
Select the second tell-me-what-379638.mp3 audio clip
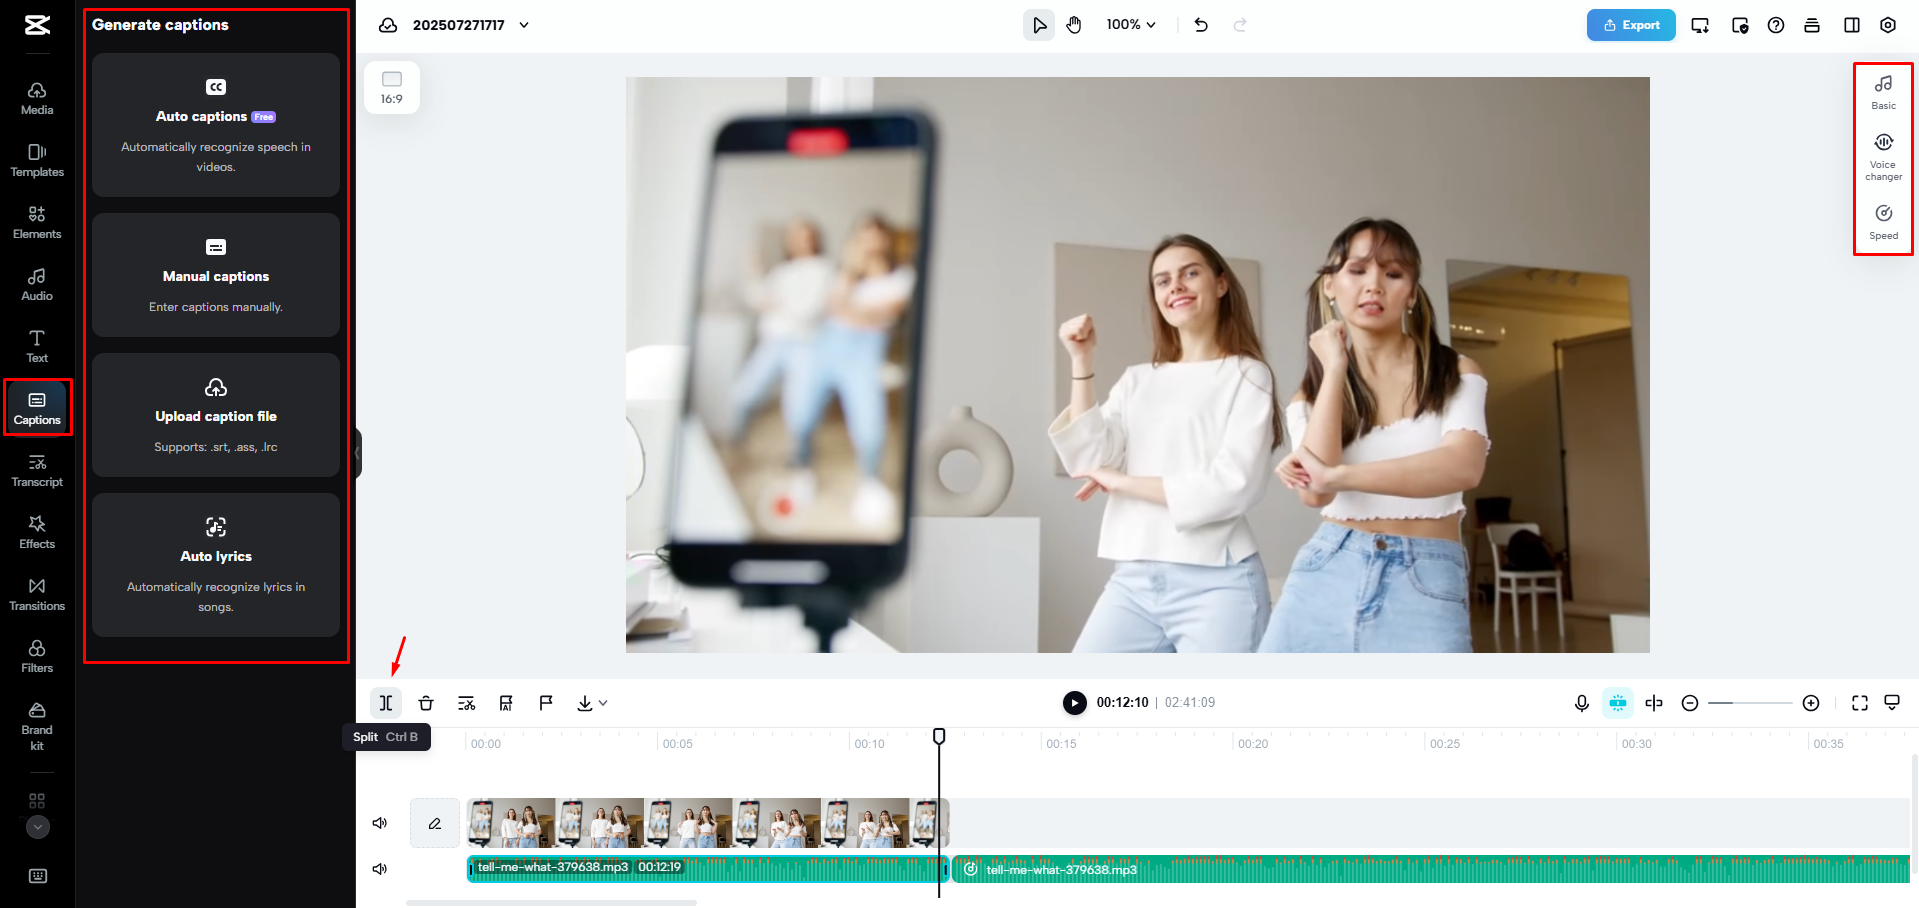tap(1431, 869)
